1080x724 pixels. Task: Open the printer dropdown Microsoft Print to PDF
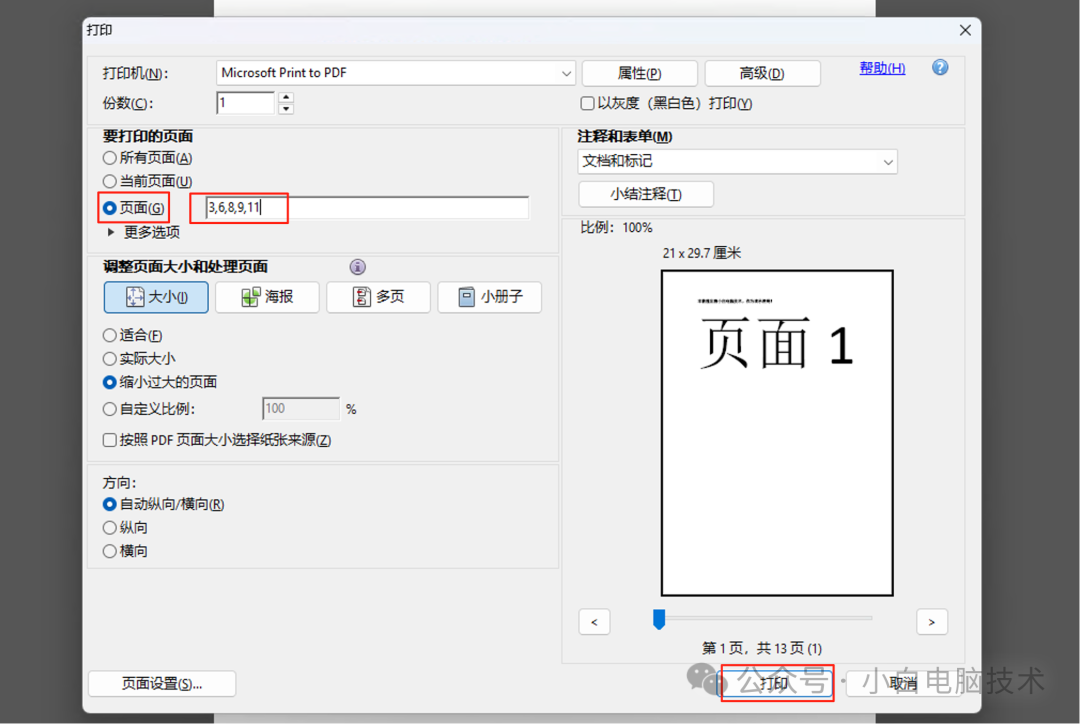[395, 73]
